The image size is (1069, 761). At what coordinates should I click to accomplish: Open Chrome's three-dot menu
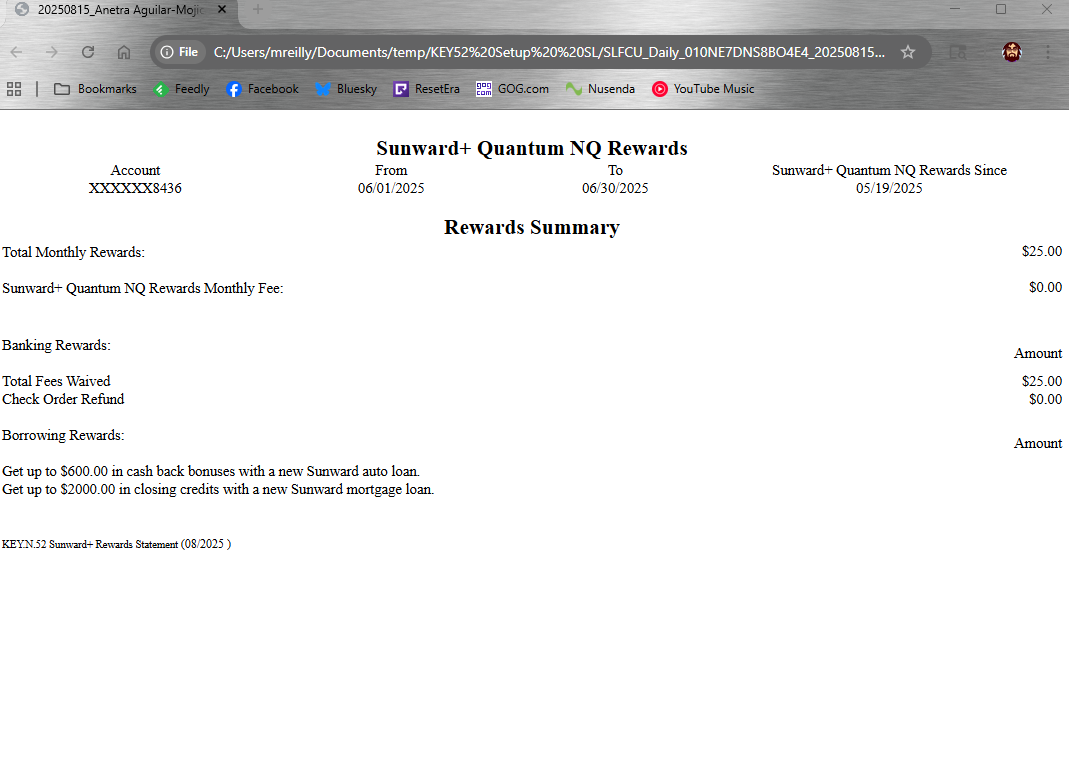coord(1047,52)
